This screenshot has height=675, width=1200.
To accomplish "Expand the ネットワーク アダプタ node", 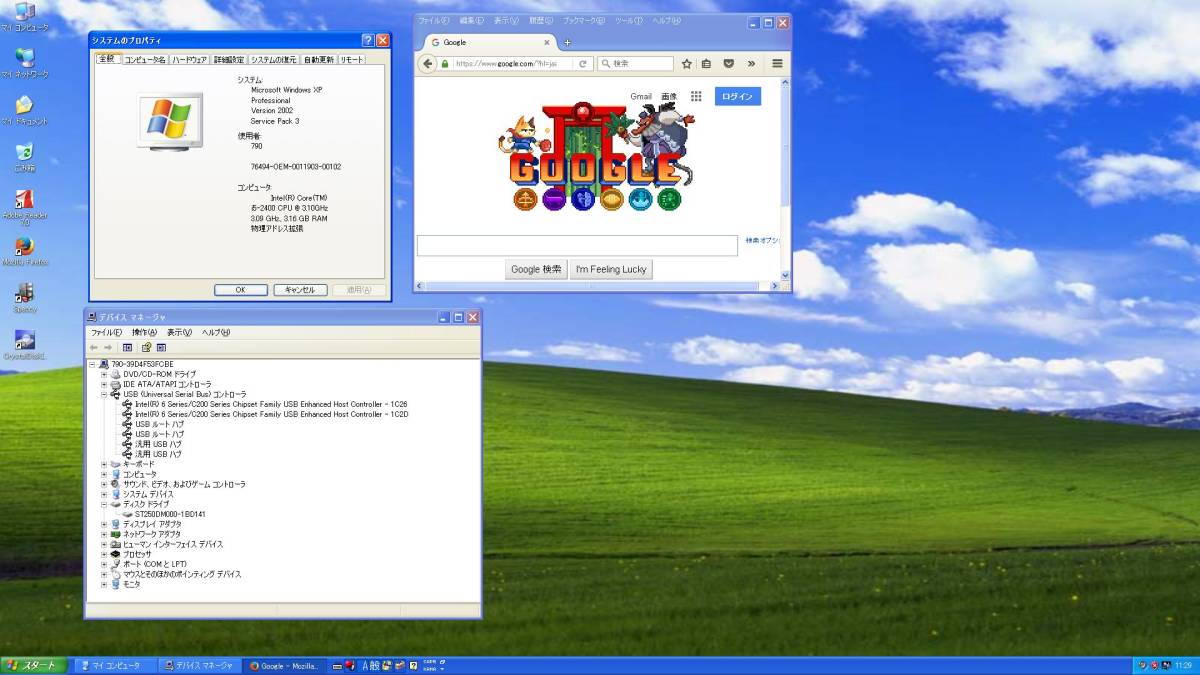I will (104, 534).
